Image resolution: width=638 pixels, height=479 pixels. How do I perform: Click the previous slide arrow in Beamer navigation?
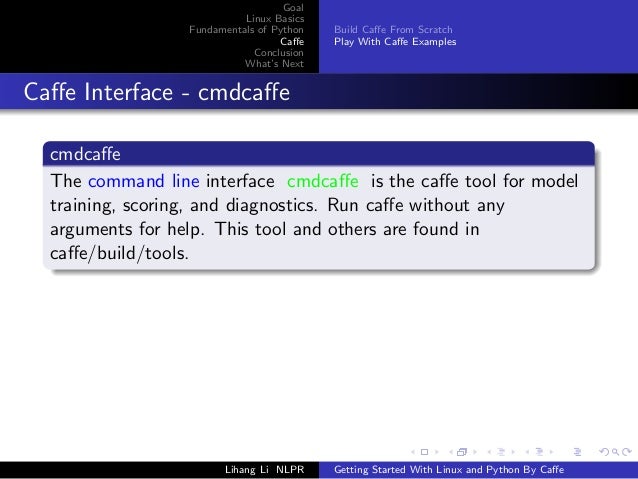413,452
